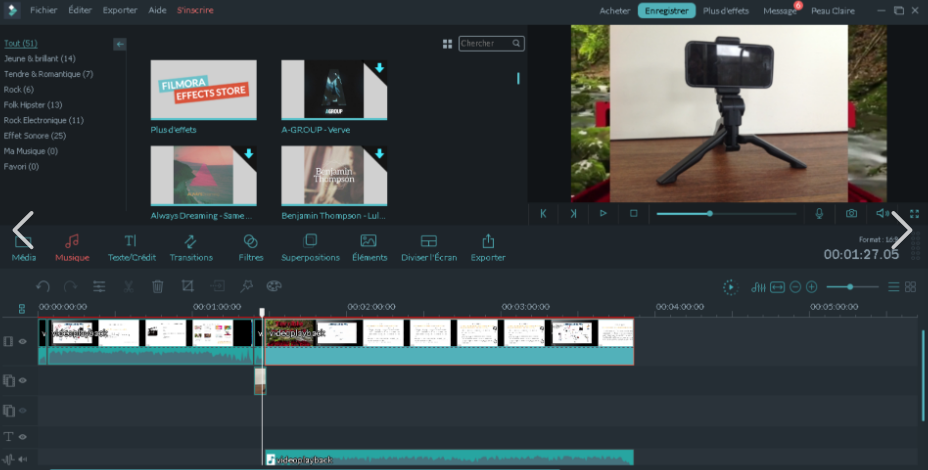Open the Filtres effects panel

coord(251,247)
